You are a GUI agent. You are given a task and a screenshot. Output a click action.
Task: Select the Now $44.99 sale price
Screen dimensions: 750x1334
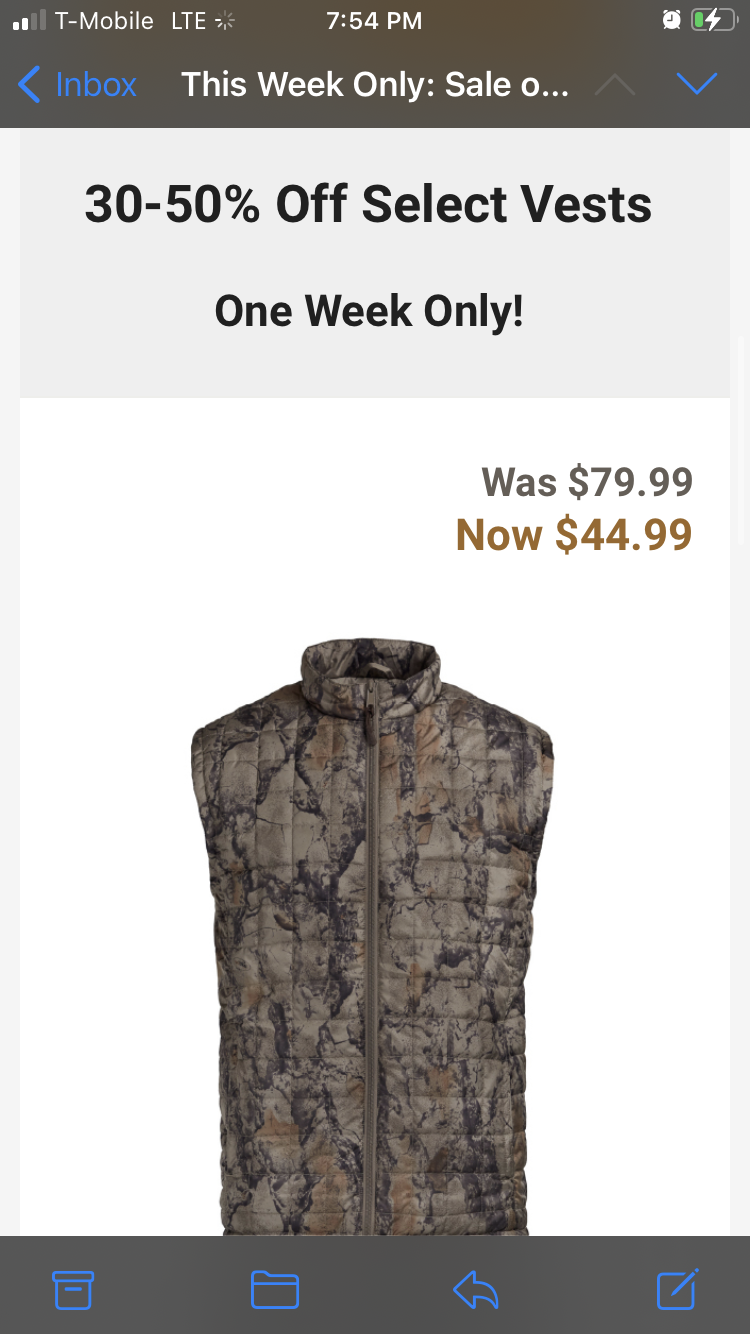click(574, 534)
